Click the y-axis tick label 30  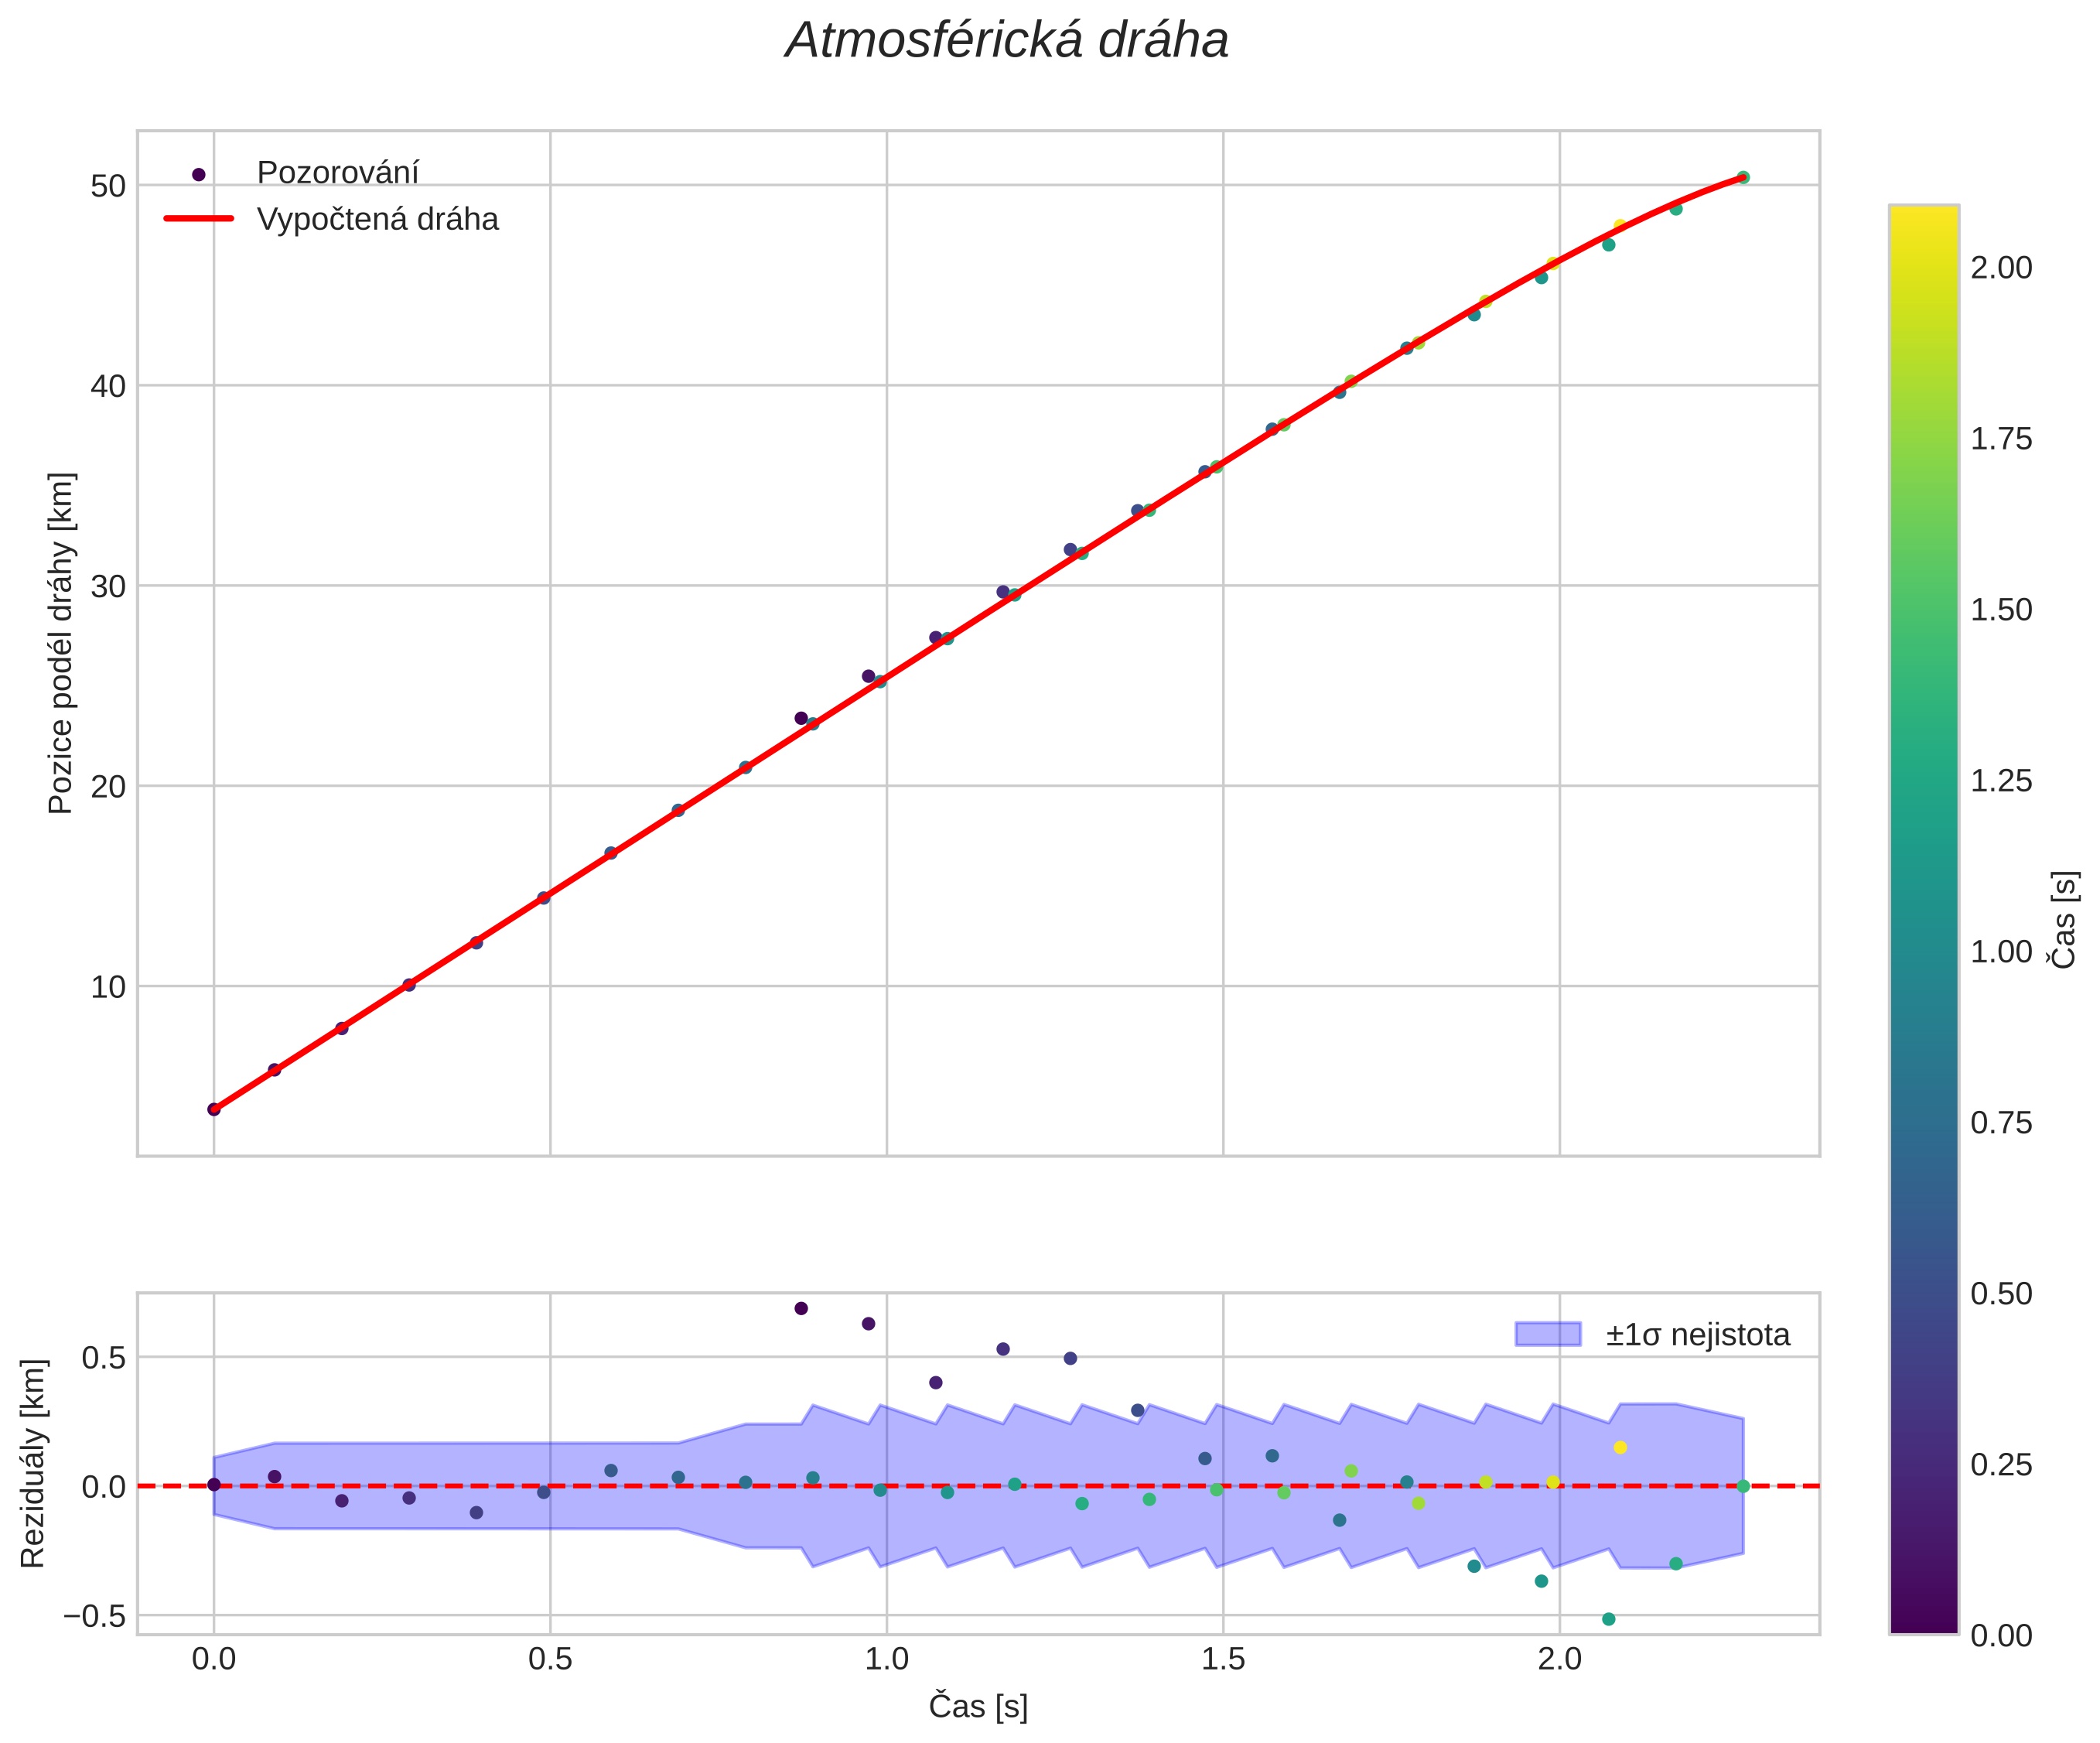coord(107,586)
